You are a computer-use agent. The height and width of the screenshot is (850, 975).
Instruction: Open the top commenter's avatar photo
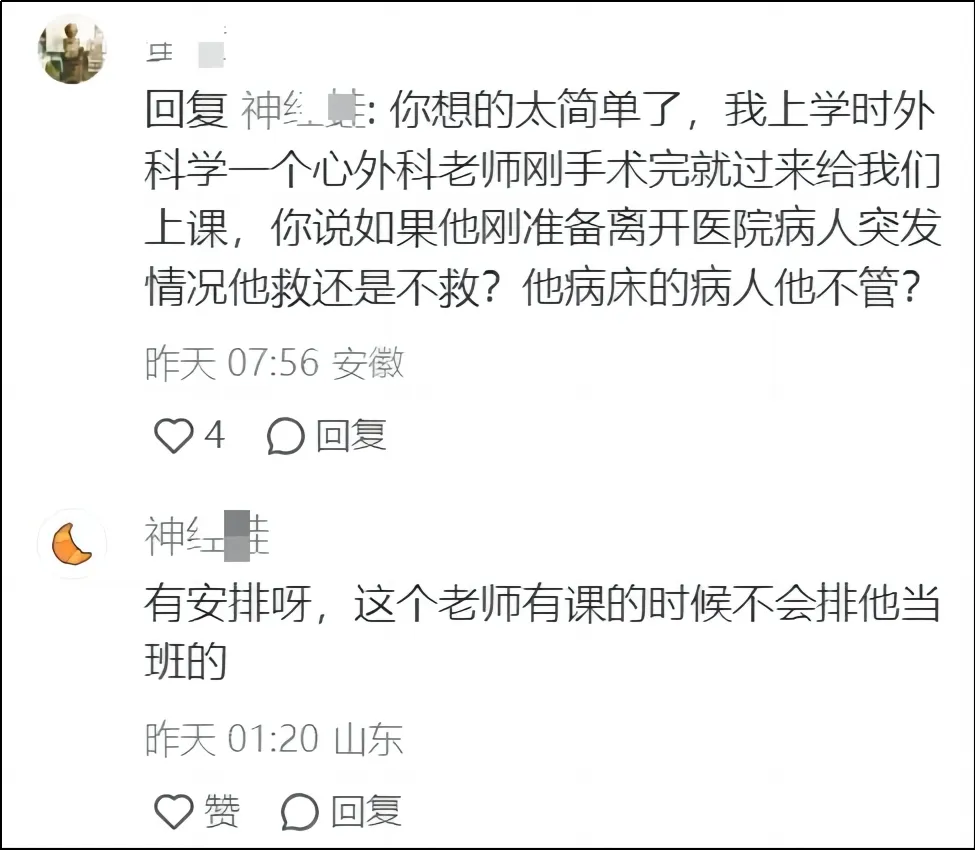[71, 50]
